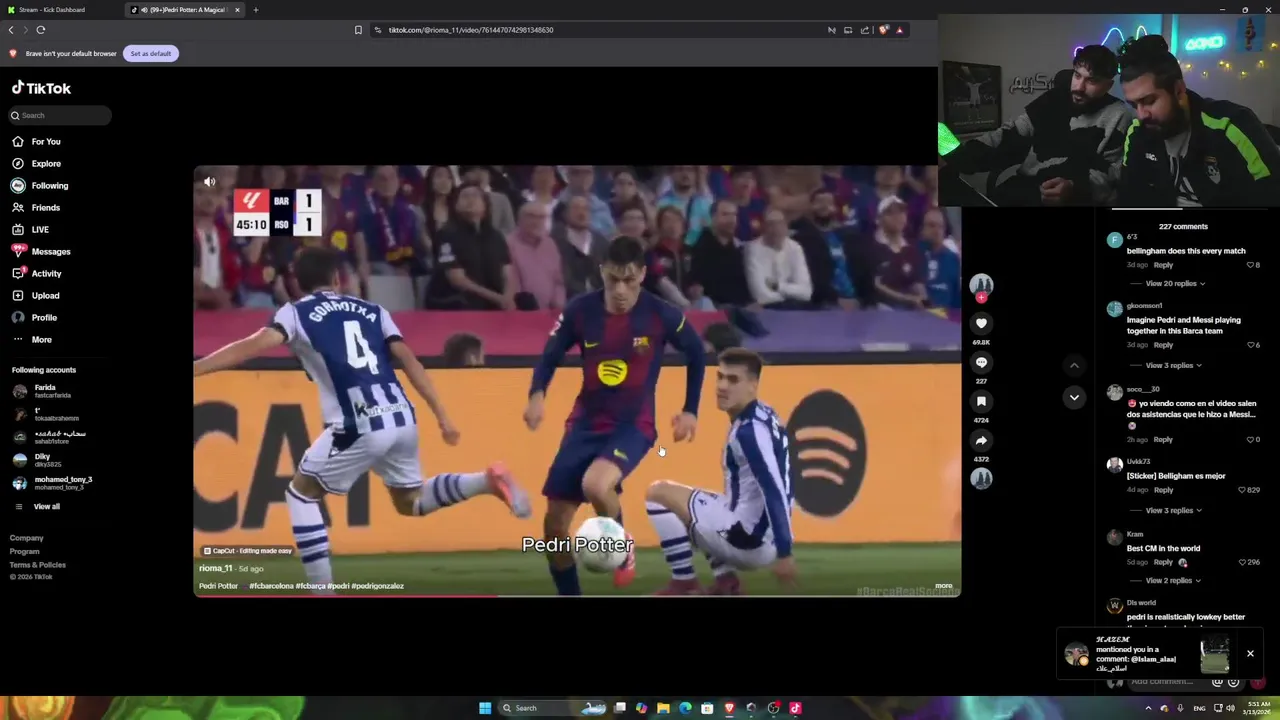
Task: Like Kram's comment with 296 likes
Action: click(x=1243, y=562)
